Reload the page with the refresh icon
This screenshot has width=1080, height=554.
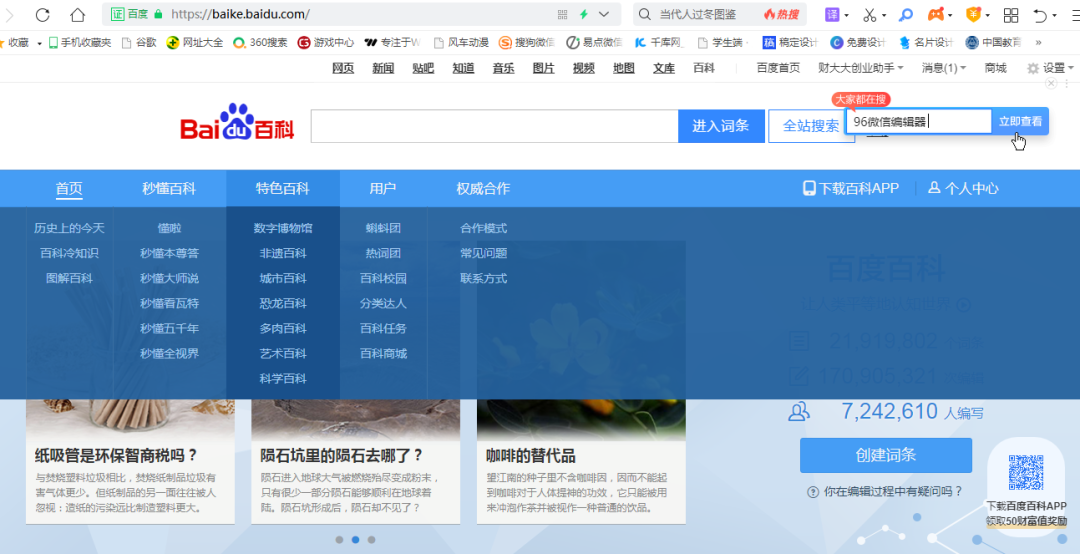coord(43,14)
